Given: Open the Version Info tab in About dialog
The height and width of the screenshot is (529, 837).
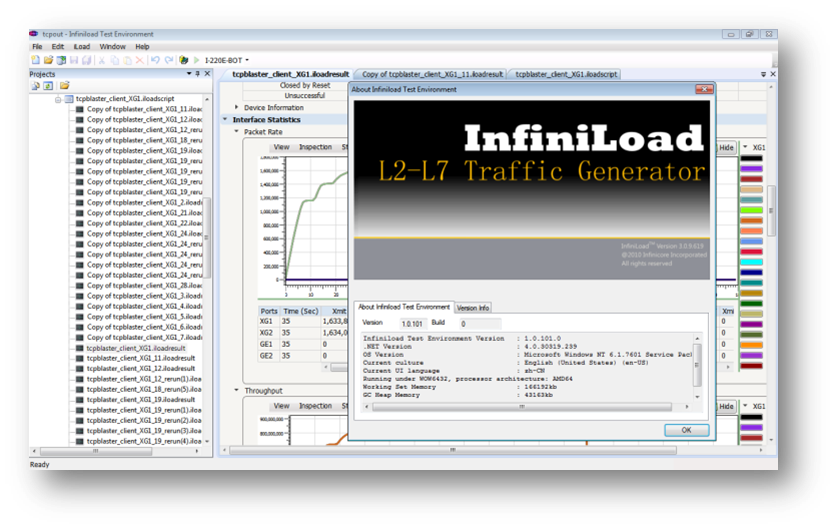Looking at the screenshot, I should pyautogui.click(x=472, y=308).
